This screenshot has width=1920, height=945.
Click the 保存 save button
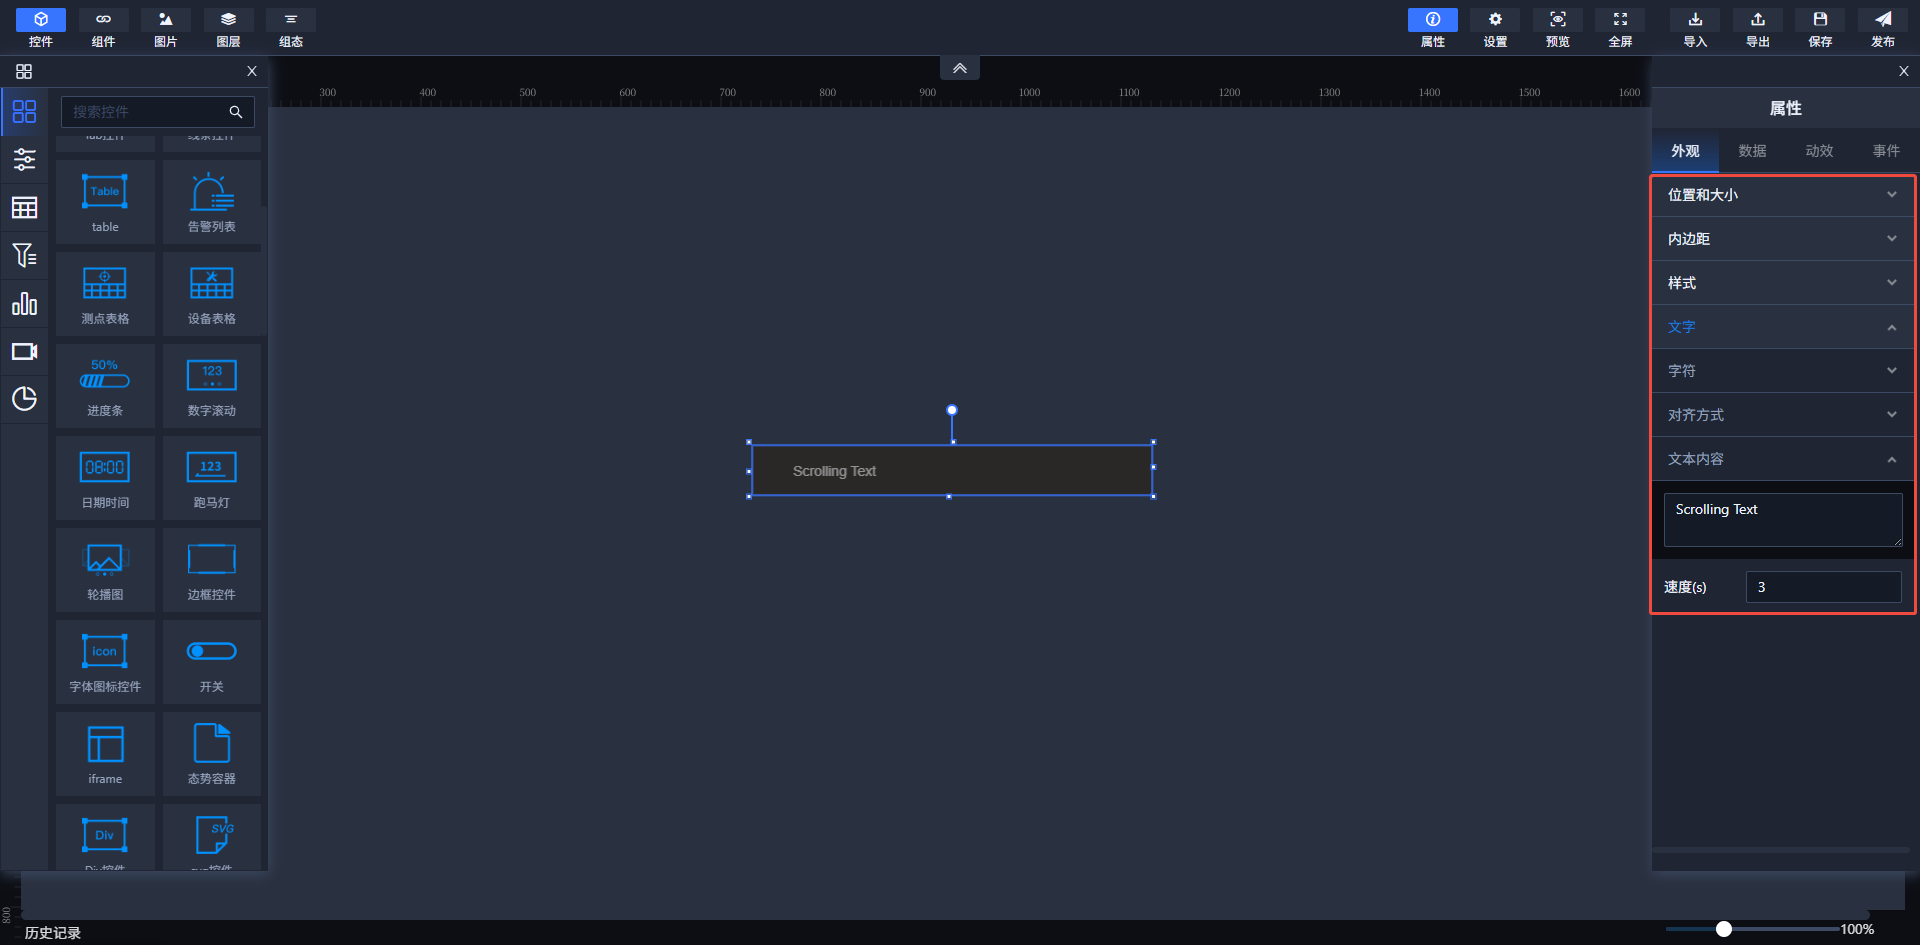[x=1820, y=28]
